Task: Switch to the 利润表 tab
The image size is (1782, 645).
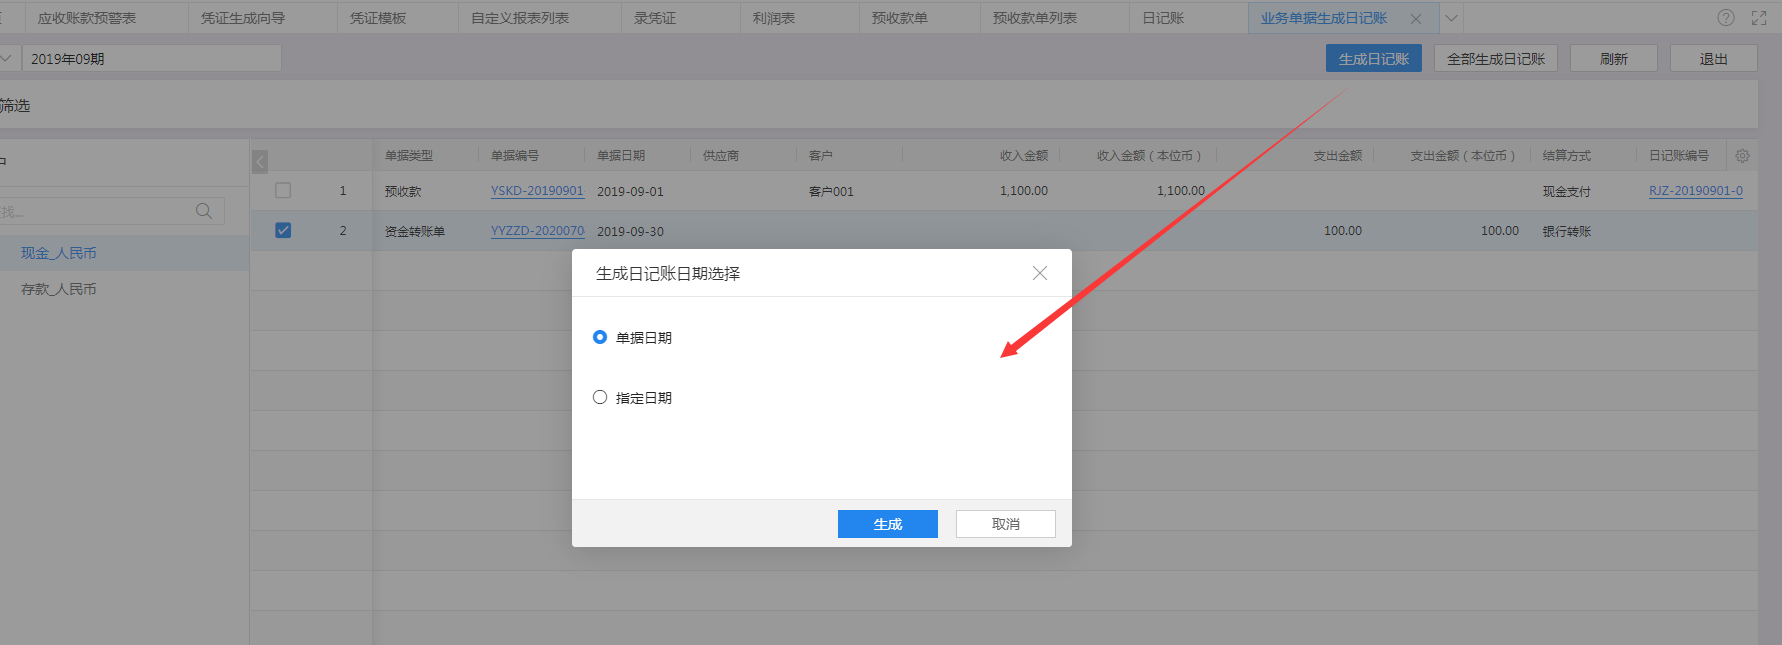Action: point(774,18)
